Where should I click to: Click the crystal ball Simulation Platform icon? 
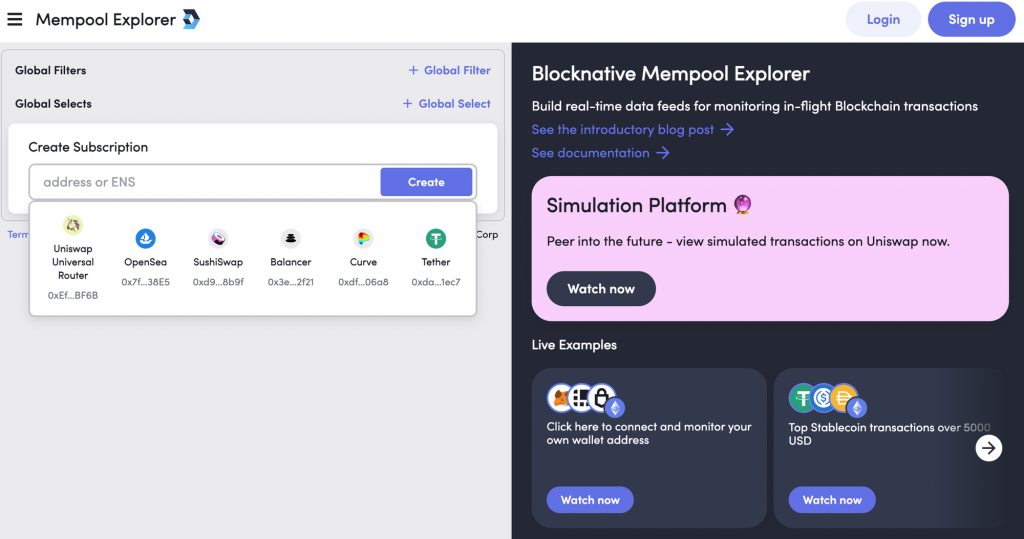[743, 204]
